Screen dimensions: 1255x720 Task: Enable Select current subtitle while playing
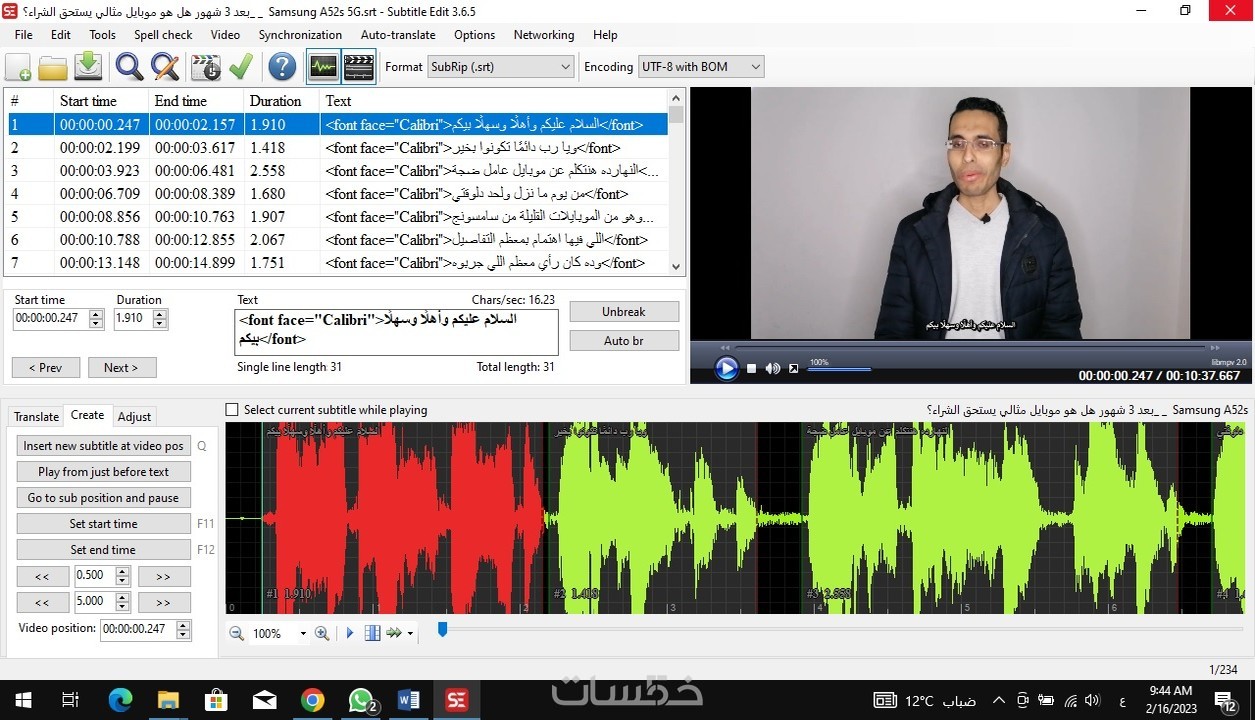point(232,410)
